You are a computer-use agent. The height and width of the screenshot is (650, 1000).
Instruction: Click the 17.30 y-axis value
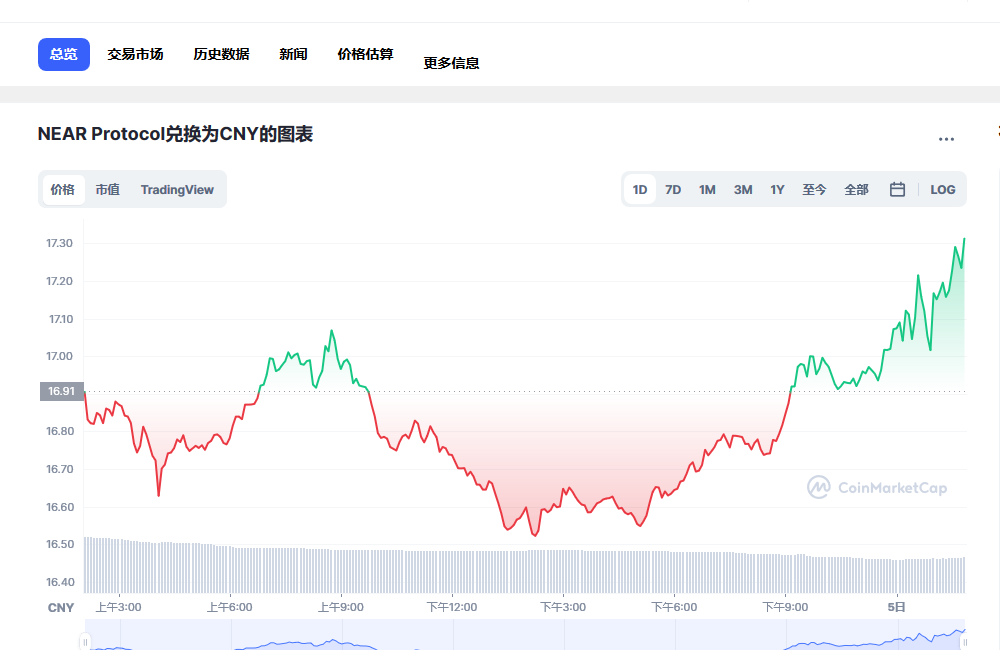(59, 243)
